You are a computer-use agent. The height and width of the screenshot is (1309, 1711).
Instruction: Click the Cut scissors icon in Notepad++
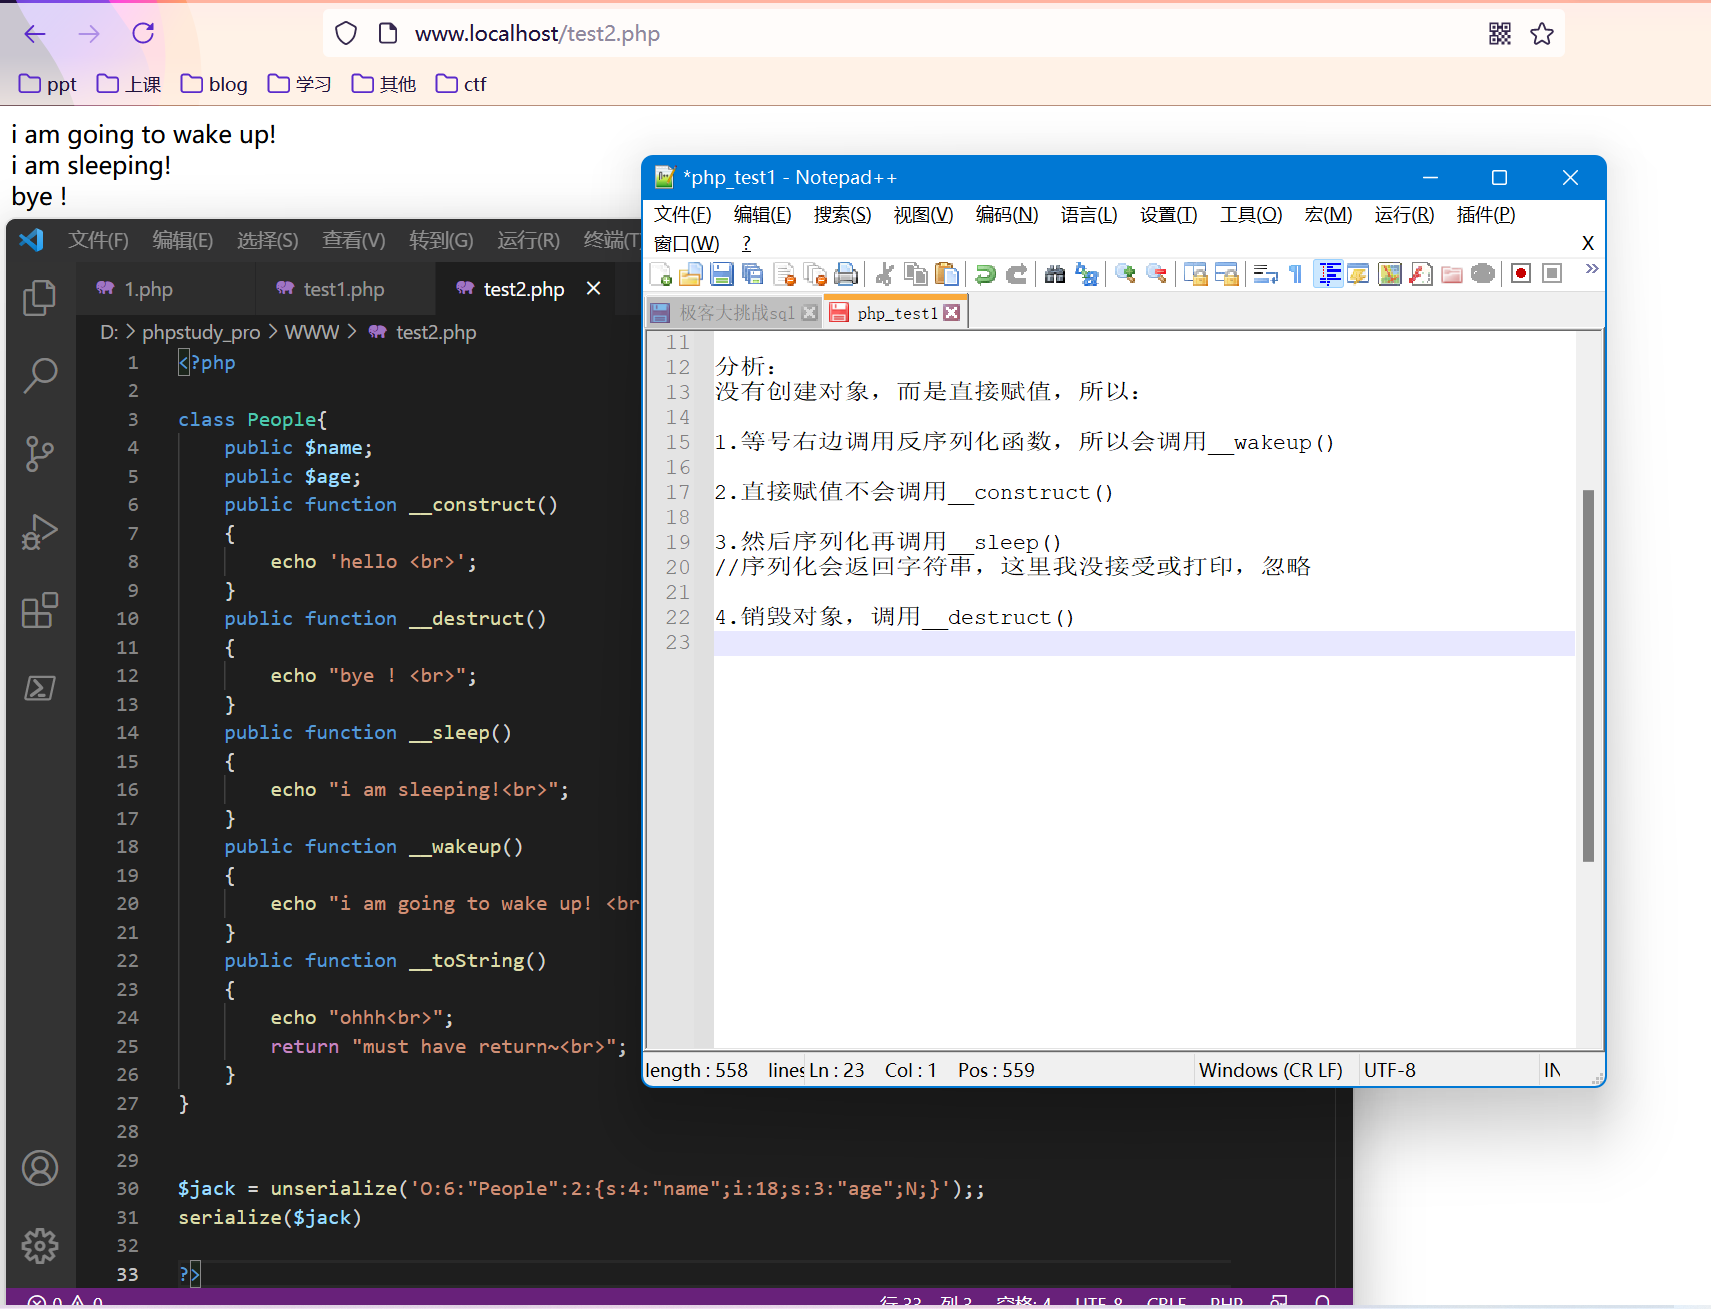884,274
